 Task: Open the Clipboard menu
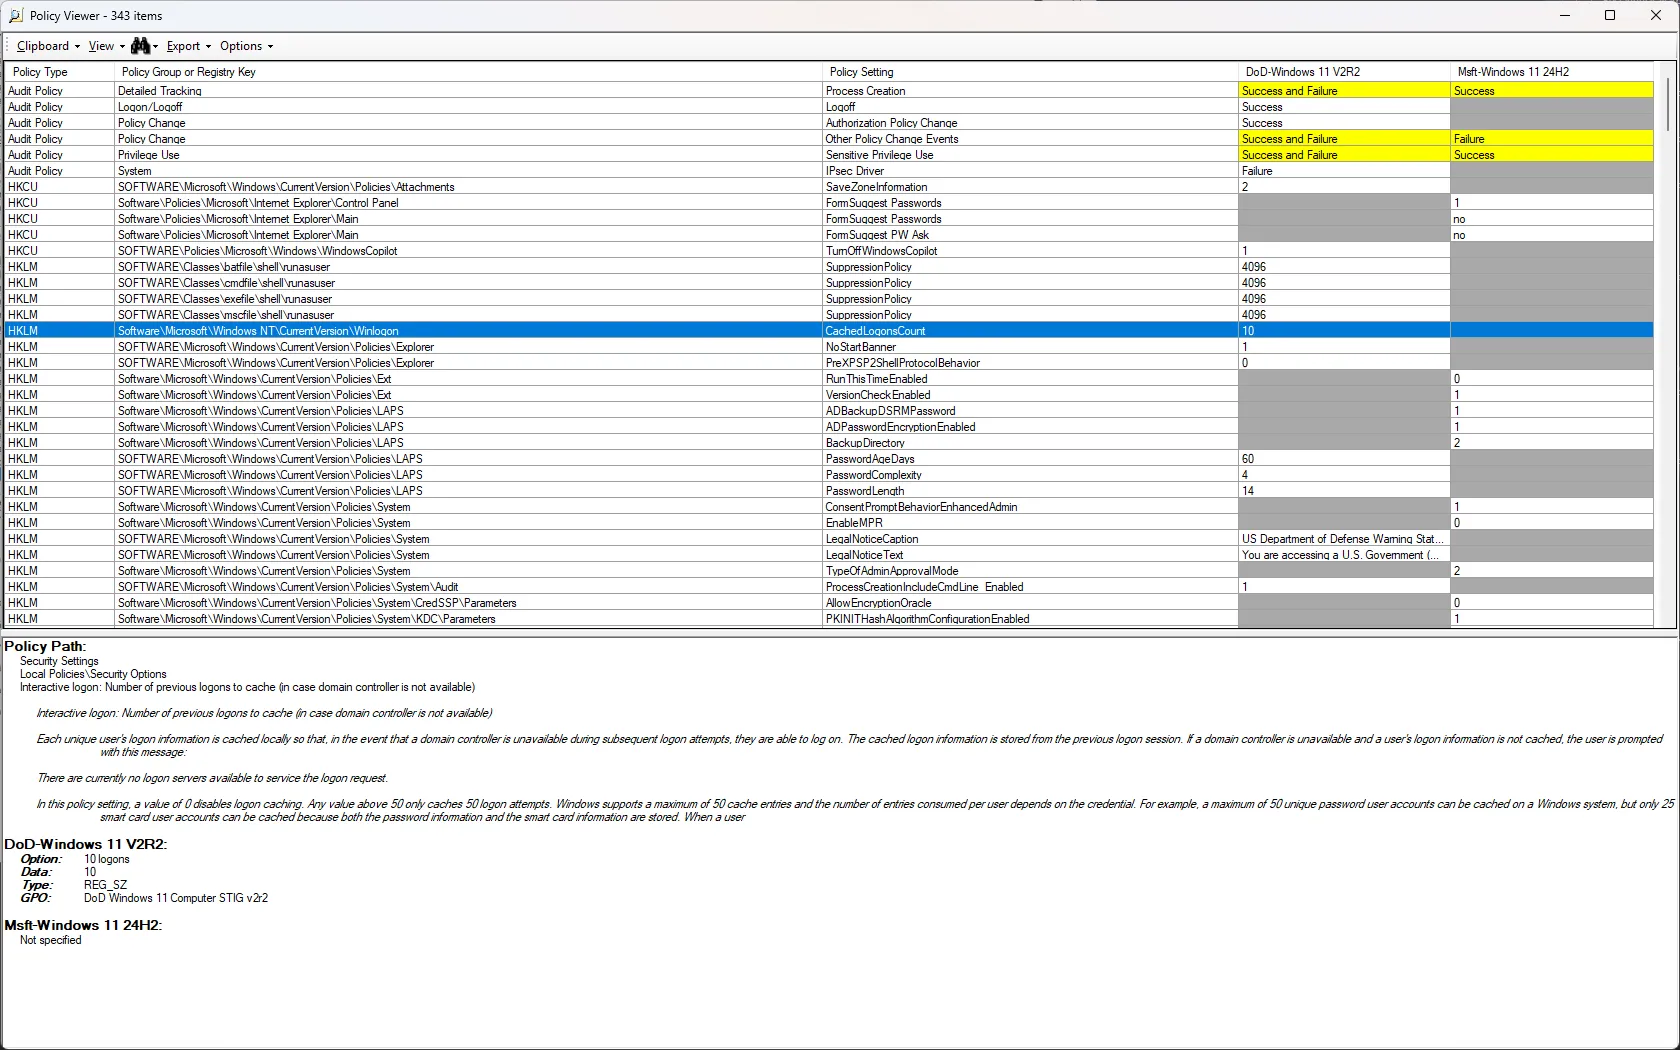tap(48, 46)
